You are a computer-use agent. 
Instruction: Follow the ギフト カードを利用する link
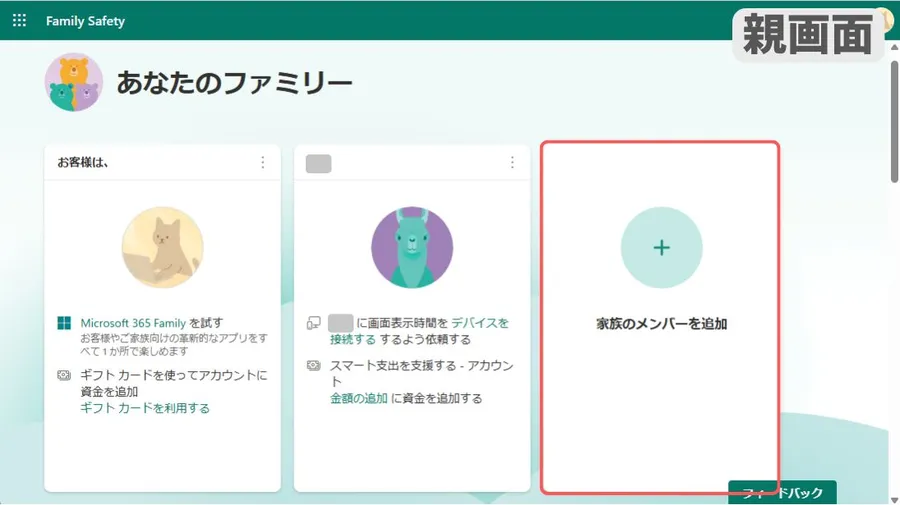point(144,408)
